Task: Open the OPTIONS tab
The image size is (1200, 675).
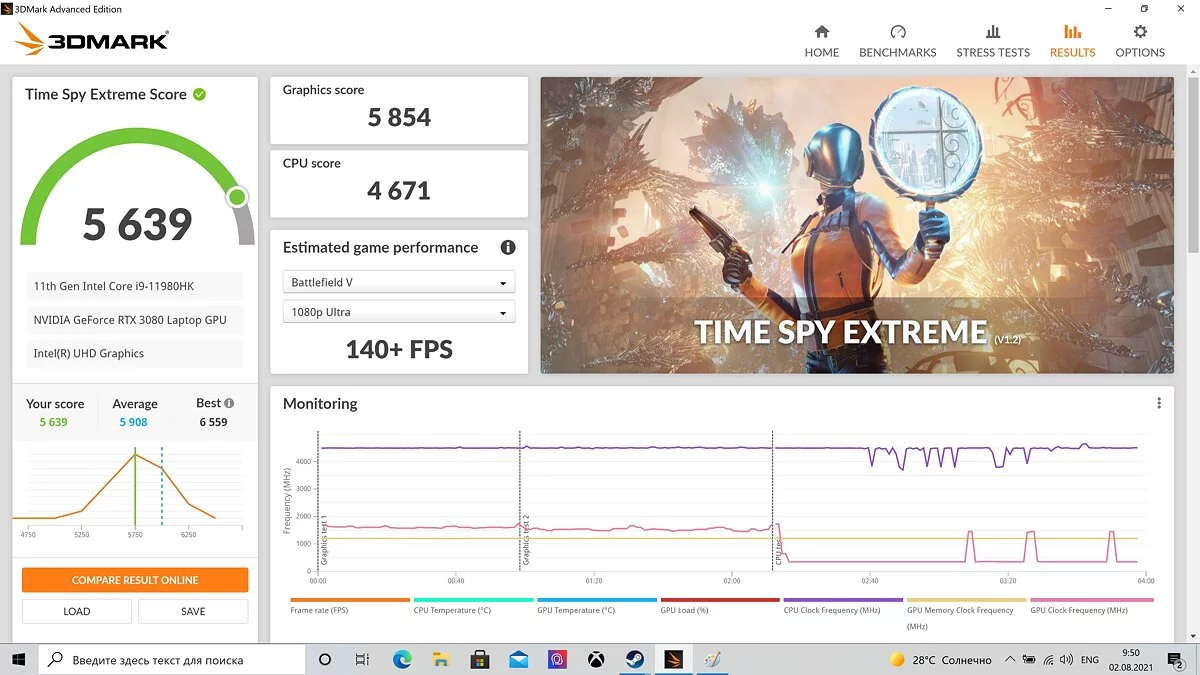Action: pos(1140,41)
